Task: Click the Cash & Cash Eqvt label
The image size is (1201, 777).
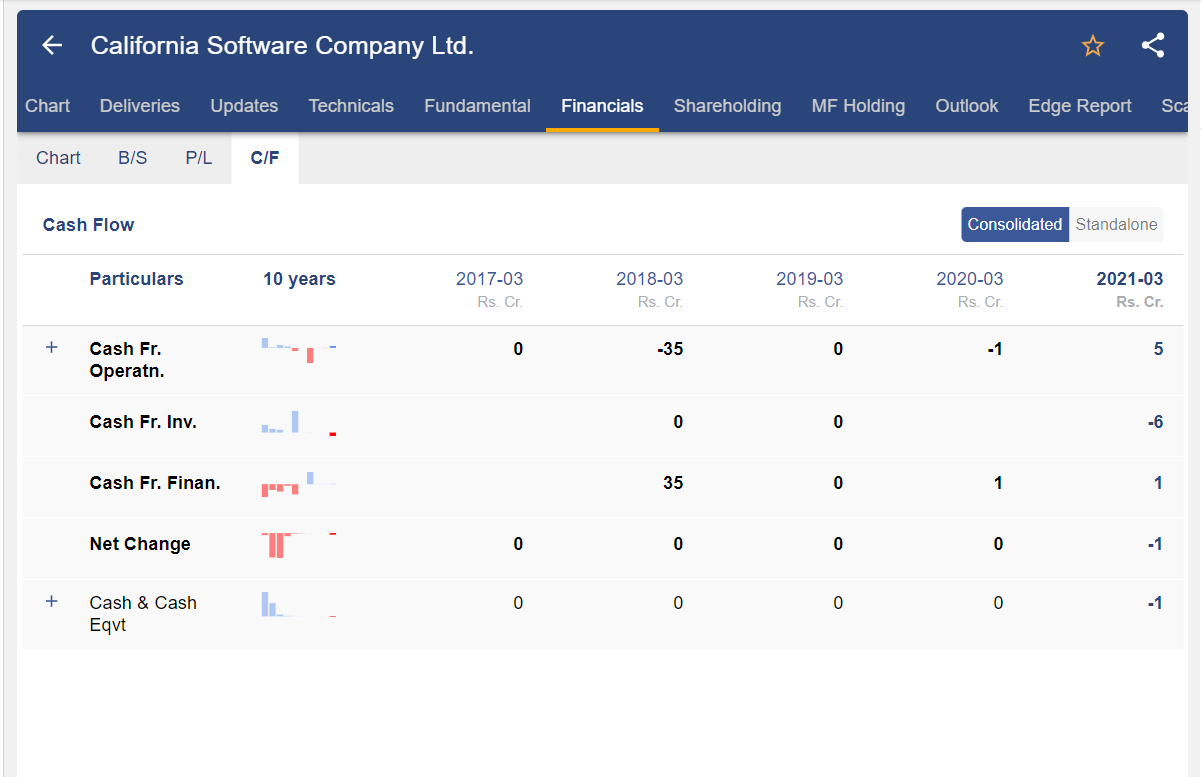Action: tap(143, 614)
